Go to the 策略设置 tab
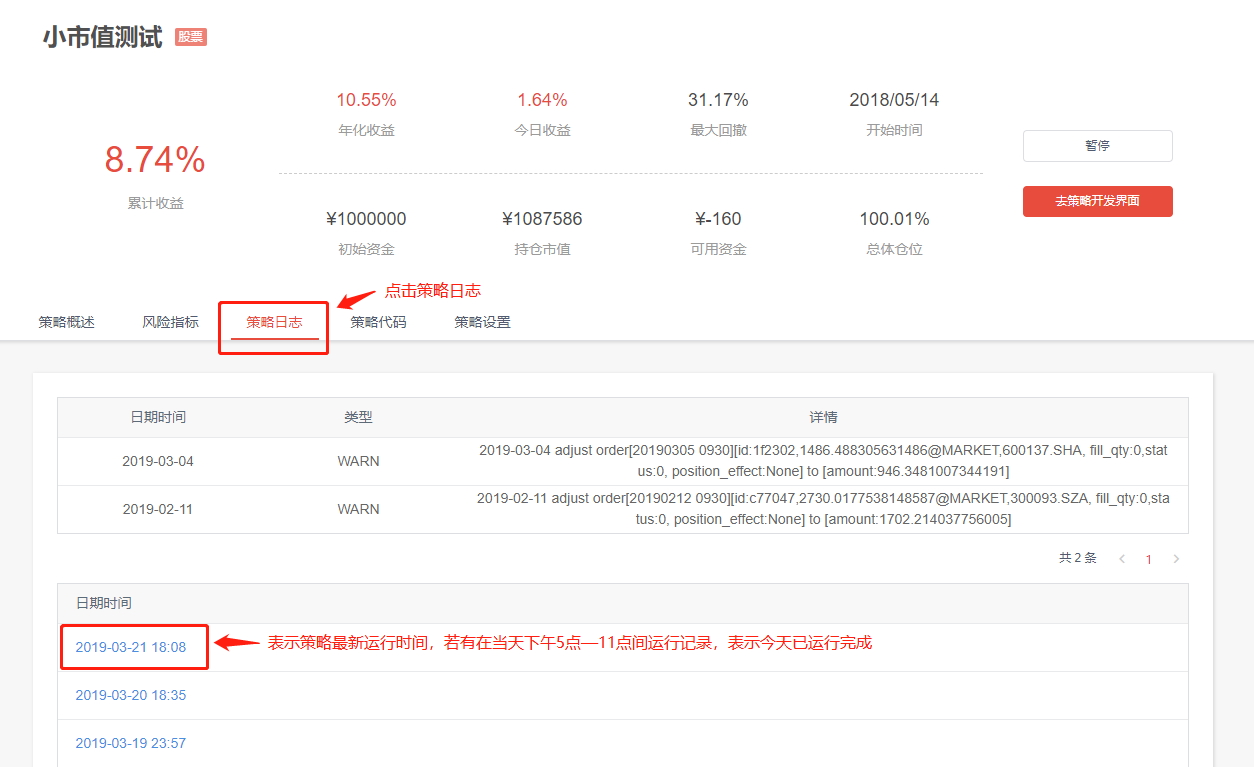The height and width of the screenshot is (767, 1254). tap(482, 322)
